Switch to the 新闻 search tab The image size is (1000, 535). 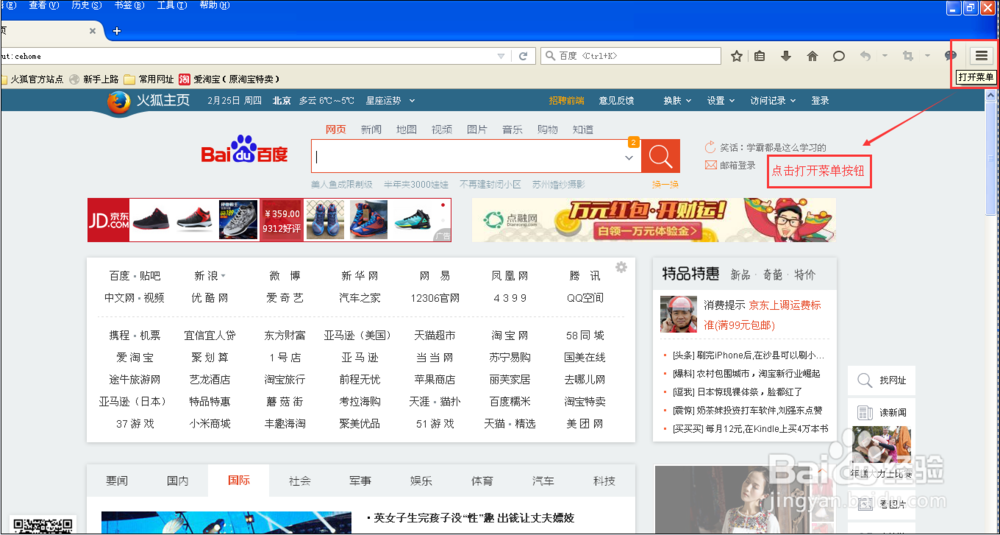(x=371, y=129)
